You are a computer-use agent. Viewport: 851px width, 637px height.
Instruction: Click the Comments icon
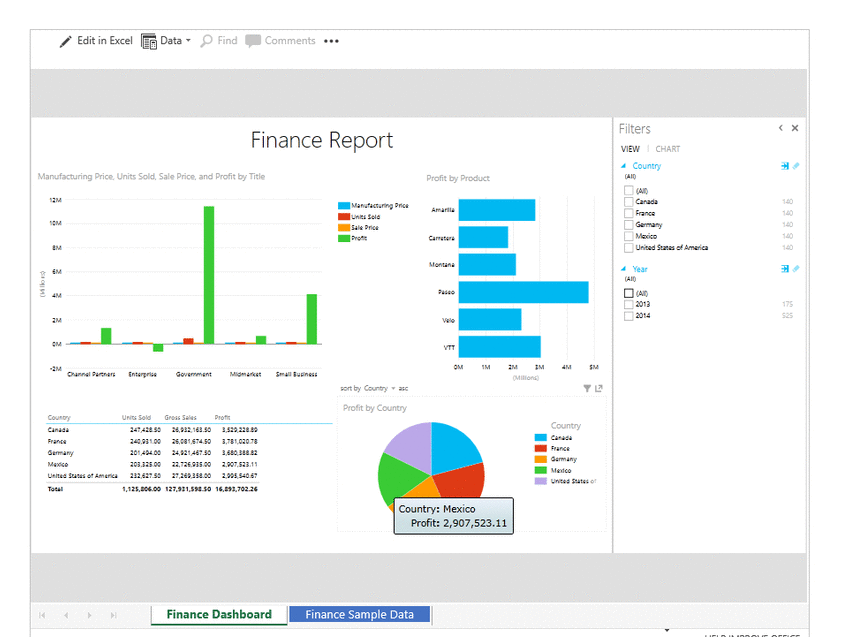[x=253, y=40]
